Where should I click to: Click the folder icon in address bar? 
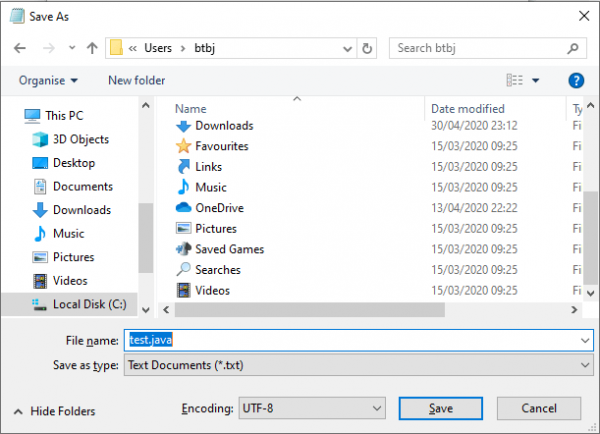point(116,48)
